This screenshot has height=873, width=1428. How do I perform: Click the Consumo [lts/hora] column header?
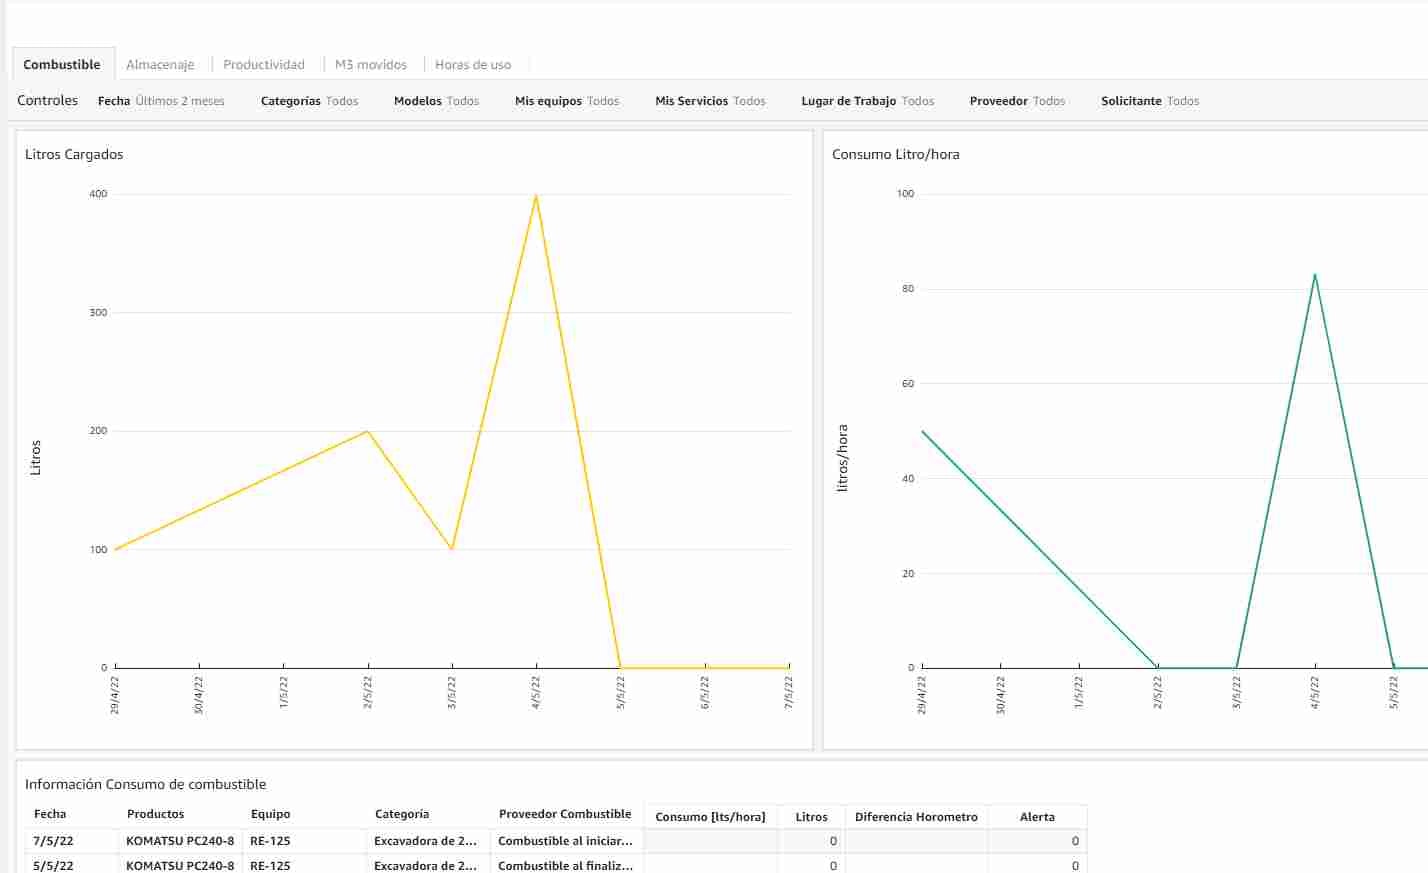coord(710,817)
